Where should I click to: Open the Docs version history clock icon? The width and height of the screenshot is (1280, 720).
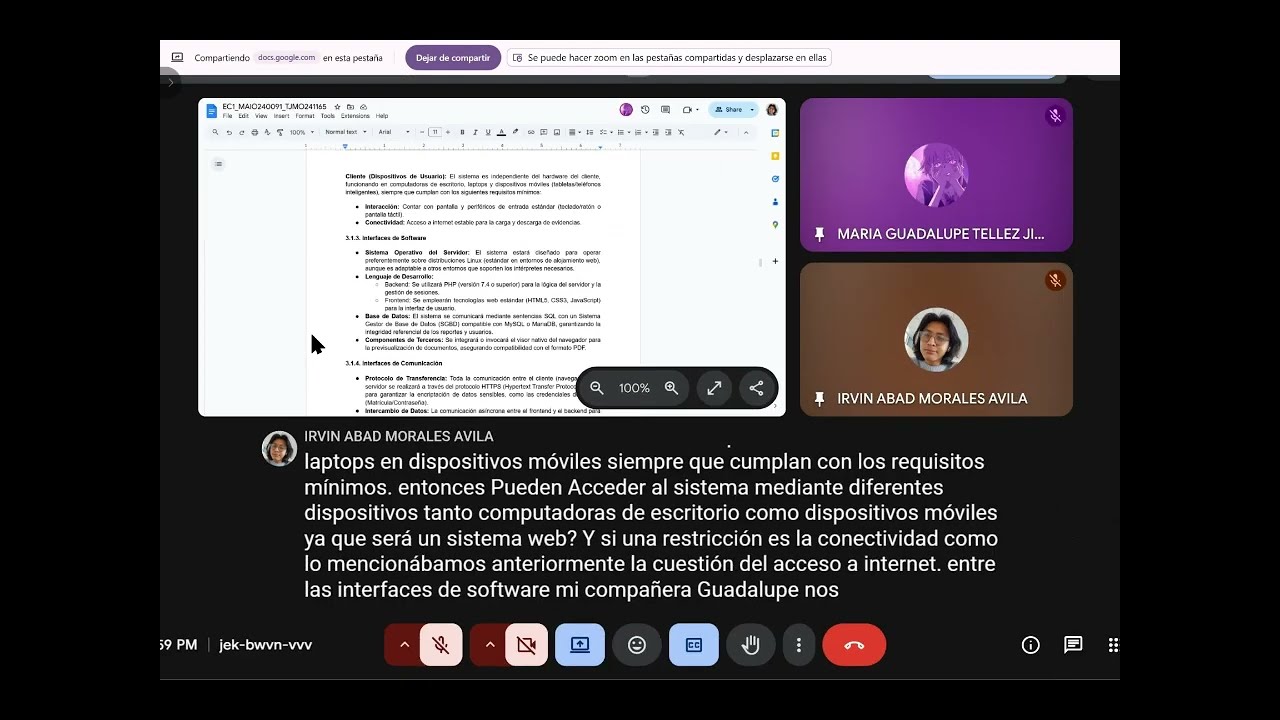point(645,109)
